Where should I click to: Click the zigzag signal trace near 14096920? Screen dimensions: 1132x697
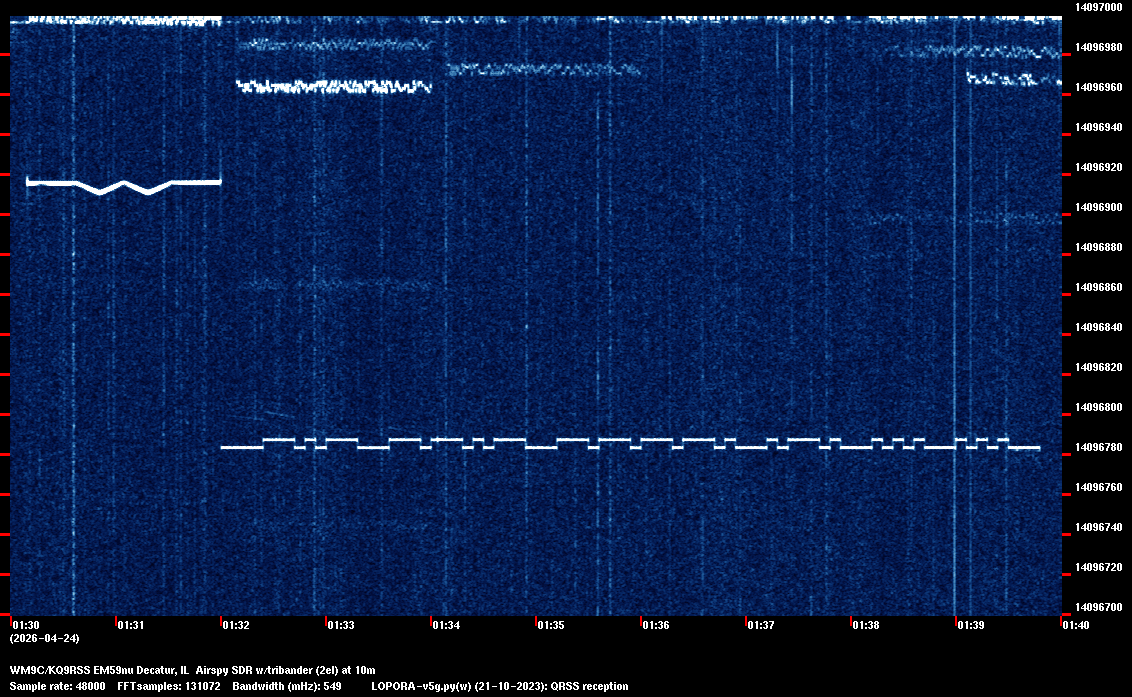[123, 186]
